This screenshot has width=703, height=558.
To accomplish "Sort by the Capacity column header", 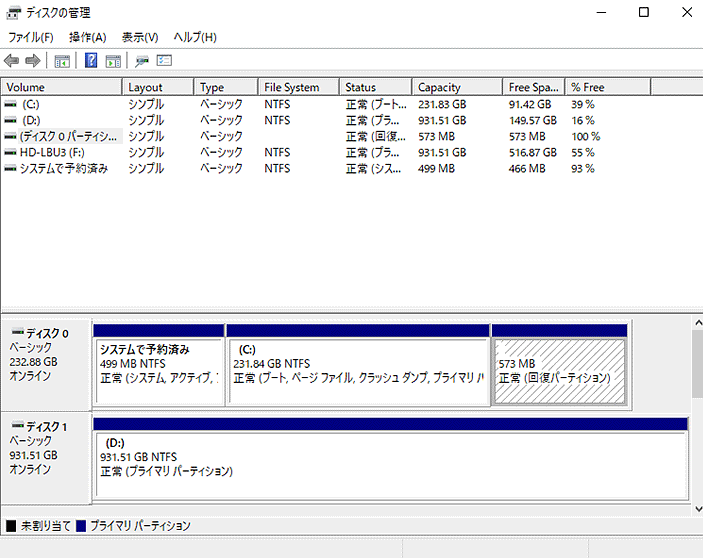I will point(457,87).
